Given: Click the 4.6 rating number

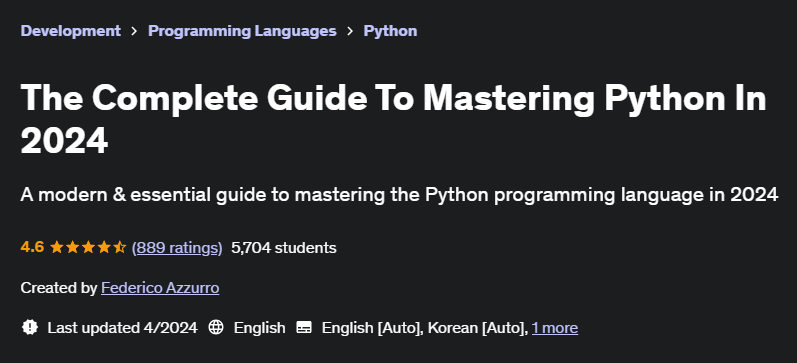Looking at the screenshot, I should pyautogui.click(x=32, y=248).
